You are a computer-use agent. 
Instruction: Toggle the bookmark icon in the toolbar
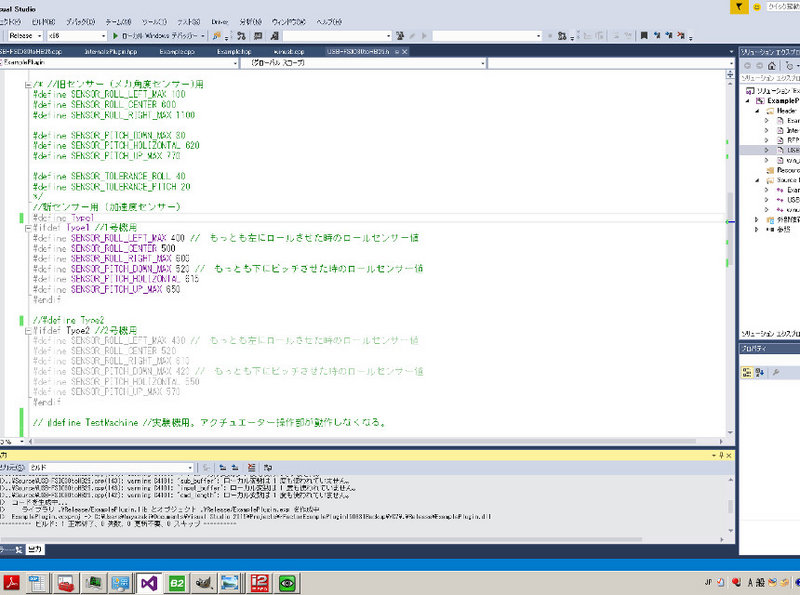[644, 36]
